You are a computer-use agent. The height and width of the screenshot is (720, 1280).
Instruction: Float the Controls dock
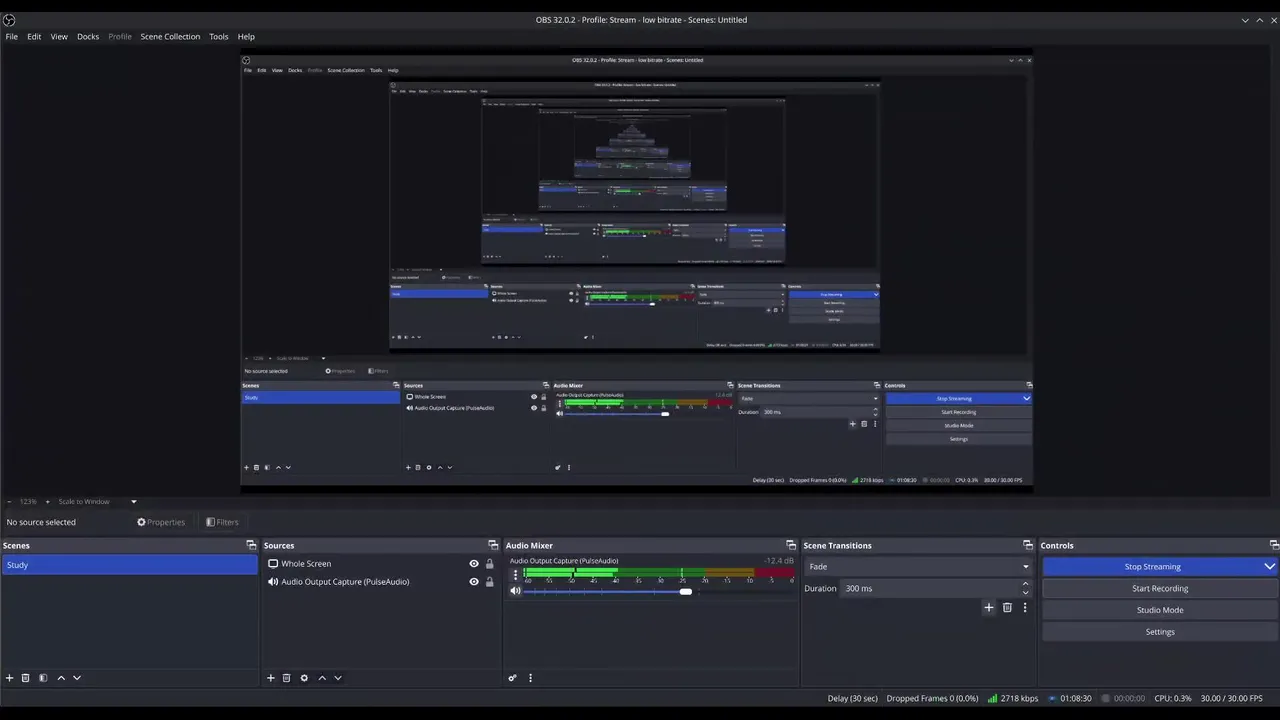tap(1274, 545)
